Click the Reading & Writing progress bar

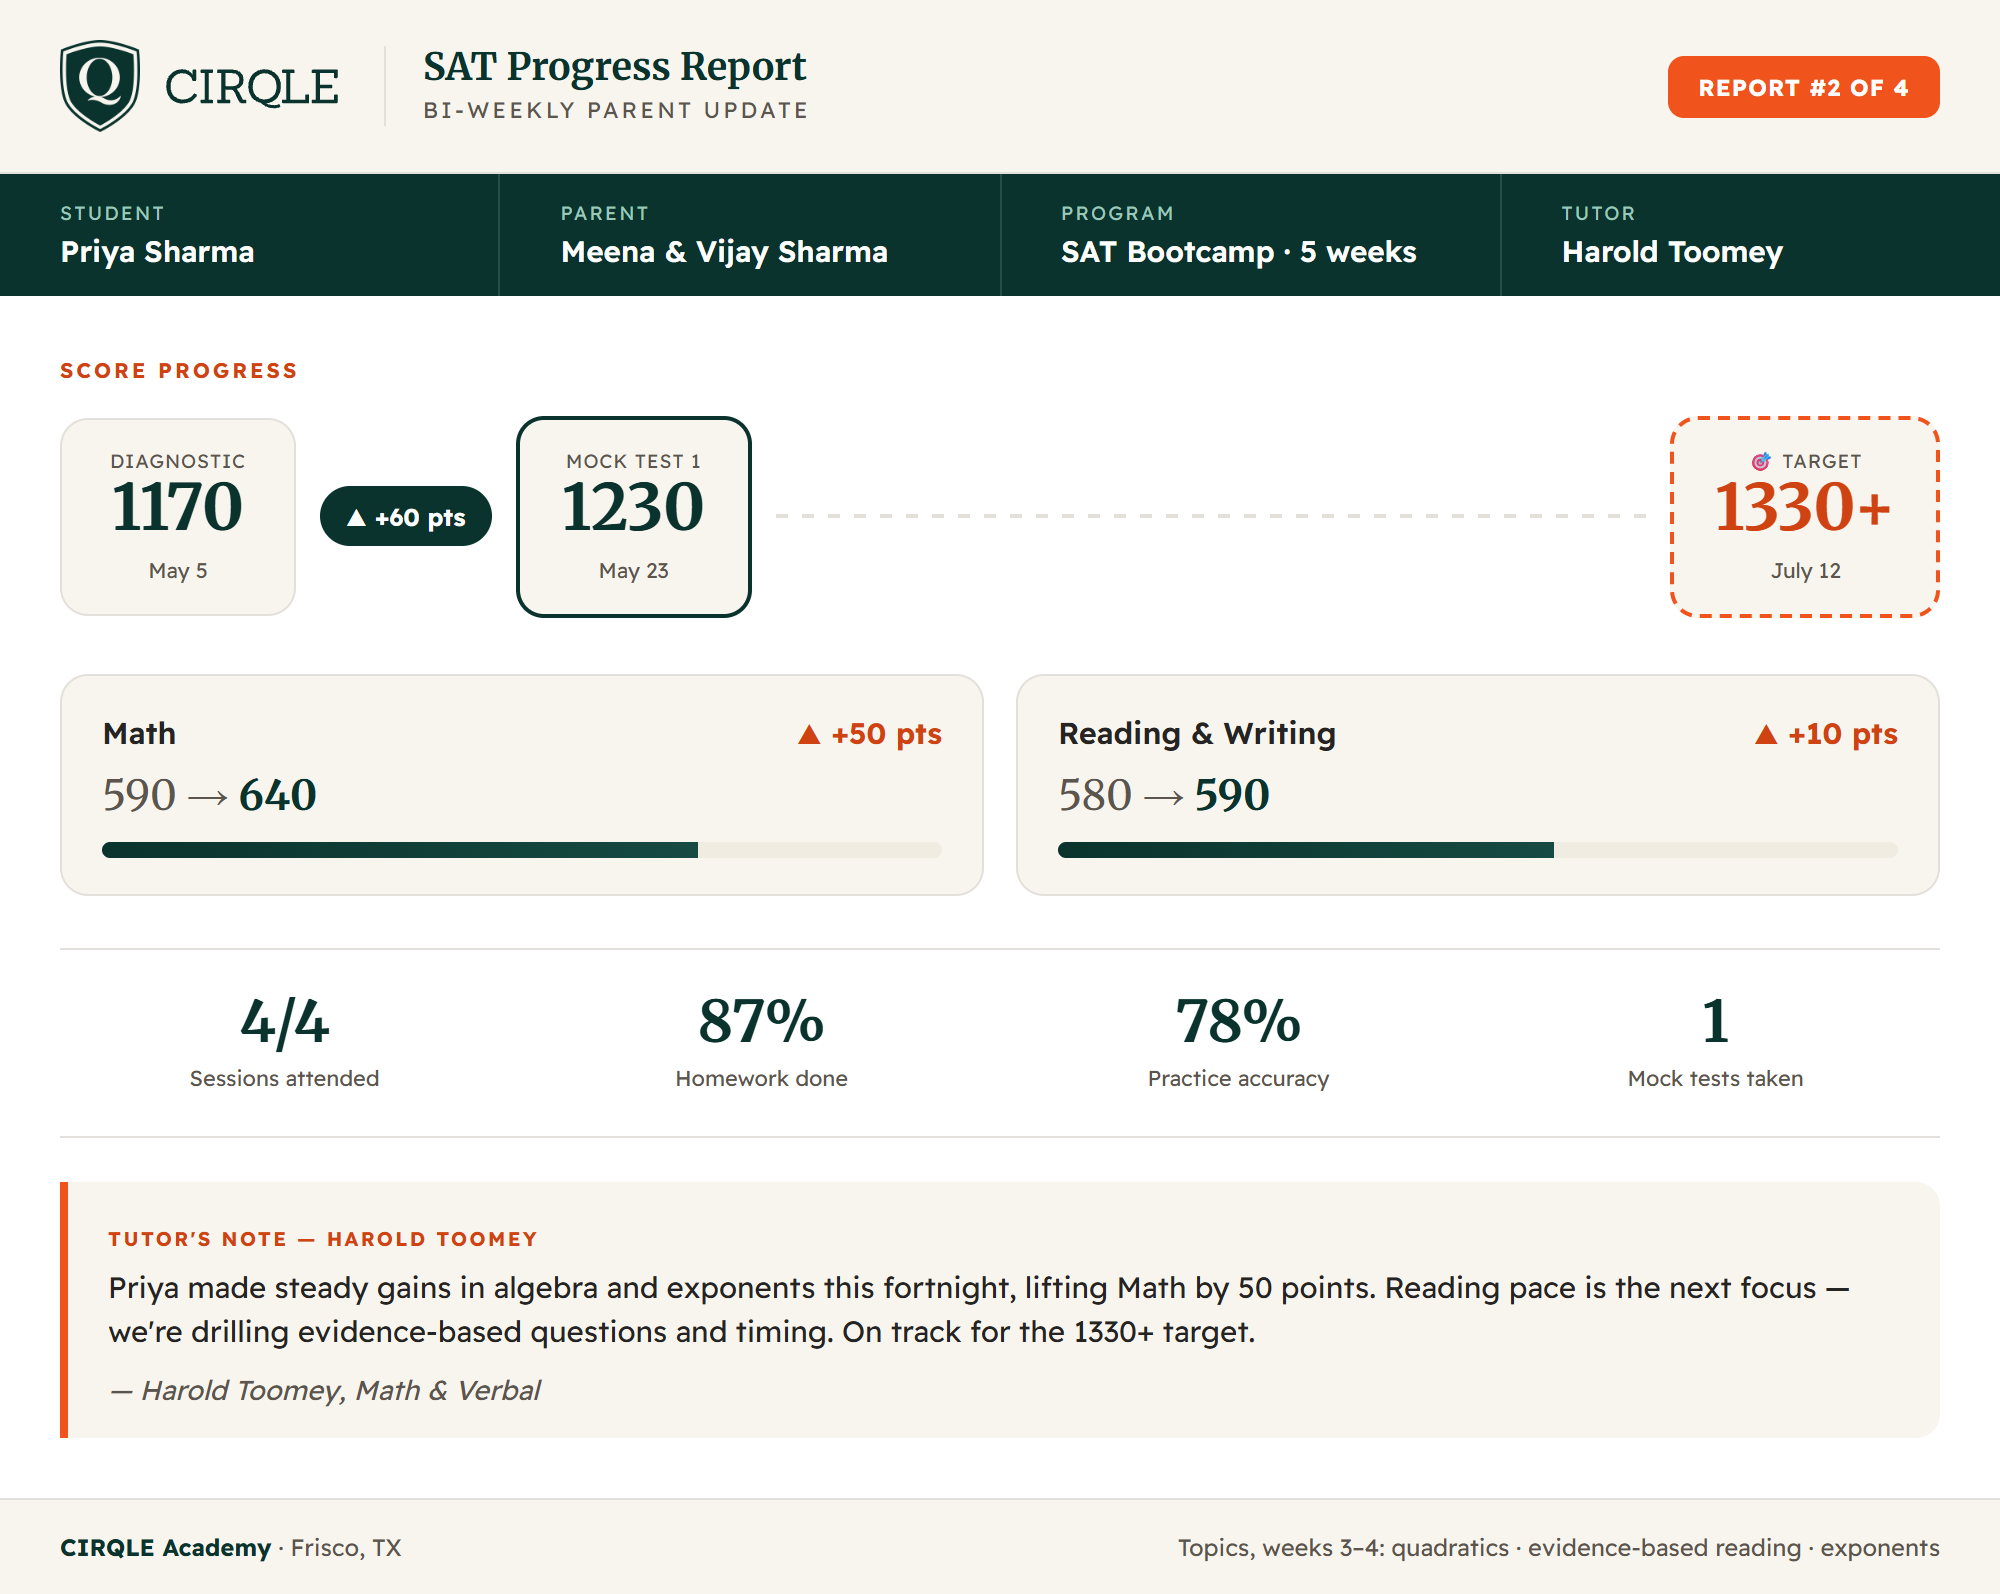[x=1478, y=850]
